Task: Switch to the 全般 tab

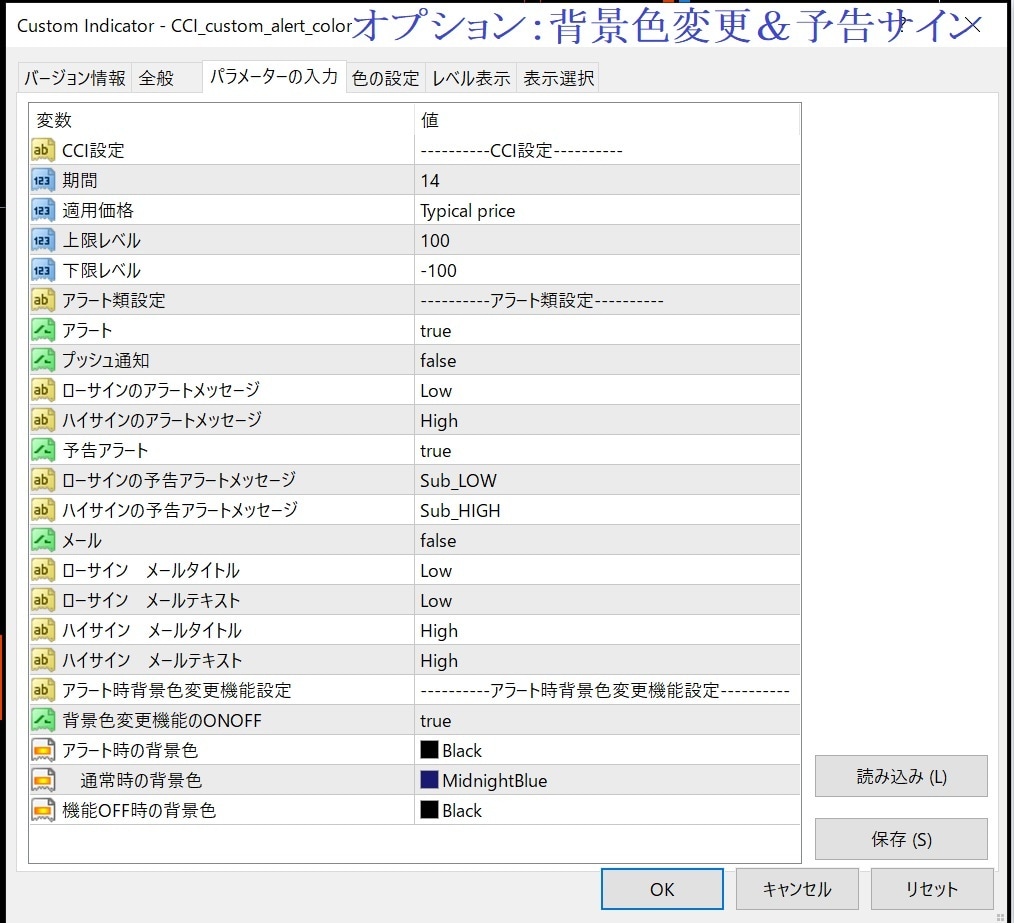Action: point(166,78)
